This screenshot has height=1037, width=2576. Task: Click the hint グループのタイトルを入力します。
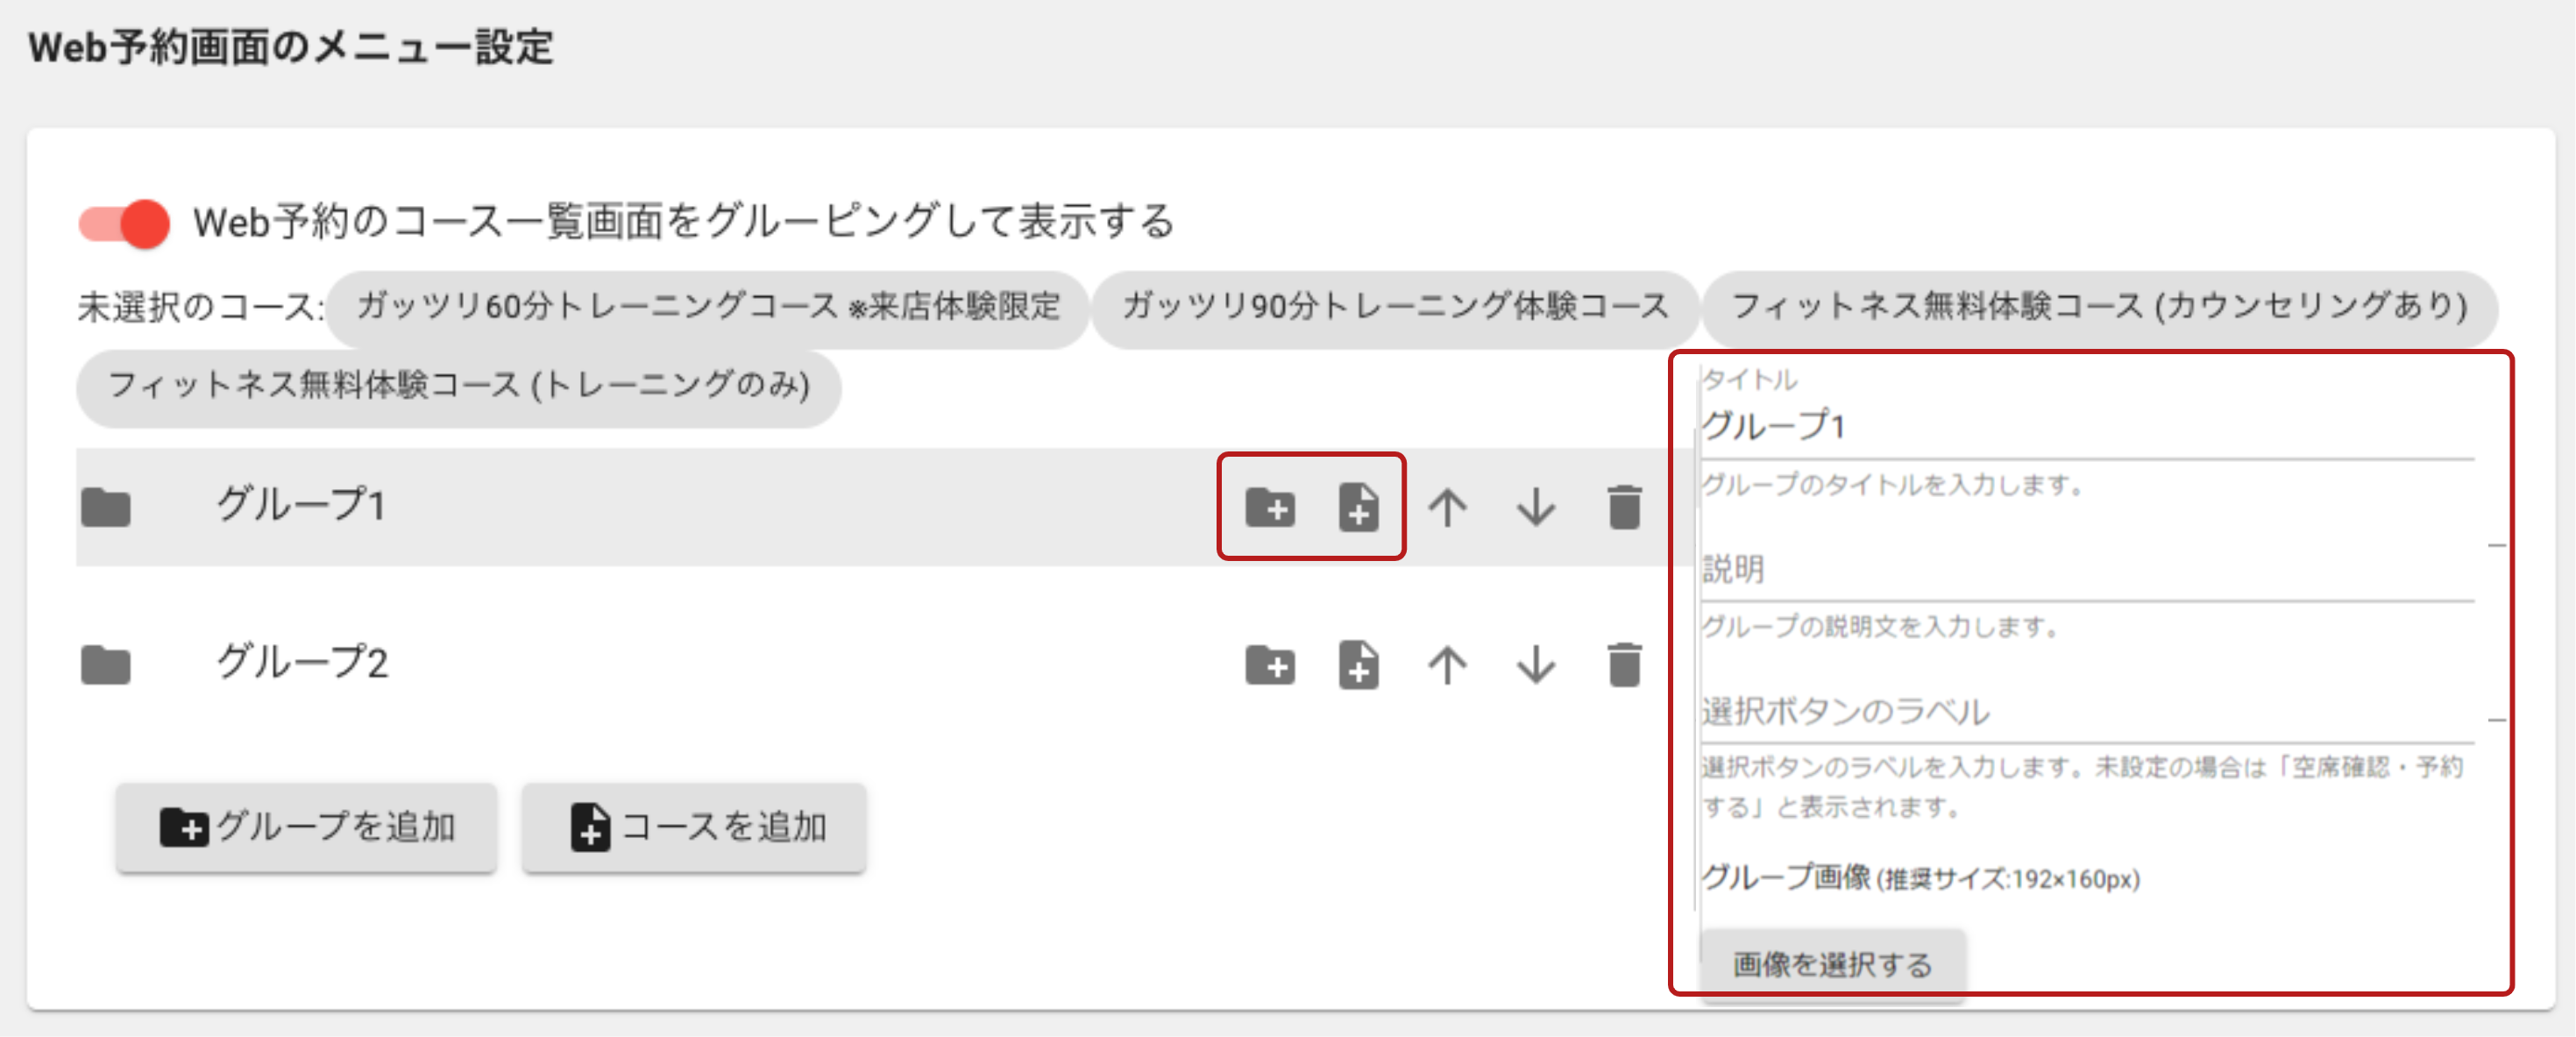point(1892,485)
